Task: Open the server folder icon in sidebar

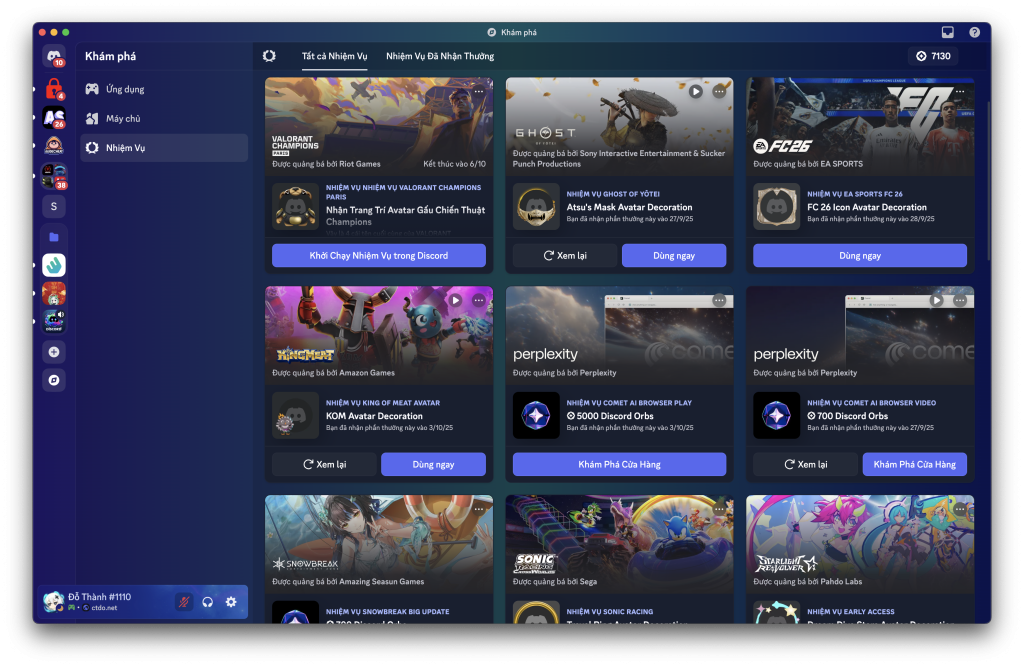Action: click(x=54, y=237)
